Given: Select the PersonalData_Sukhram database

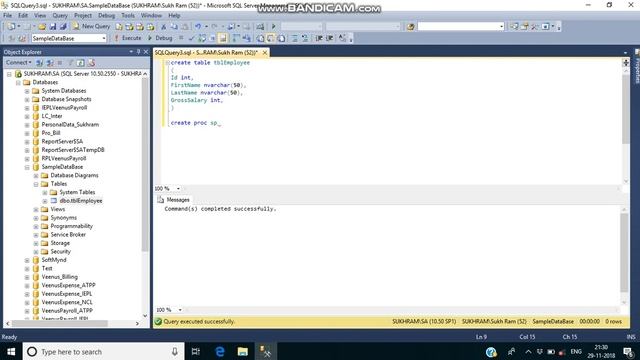Looking at the screenshot, I should [70, 124].
